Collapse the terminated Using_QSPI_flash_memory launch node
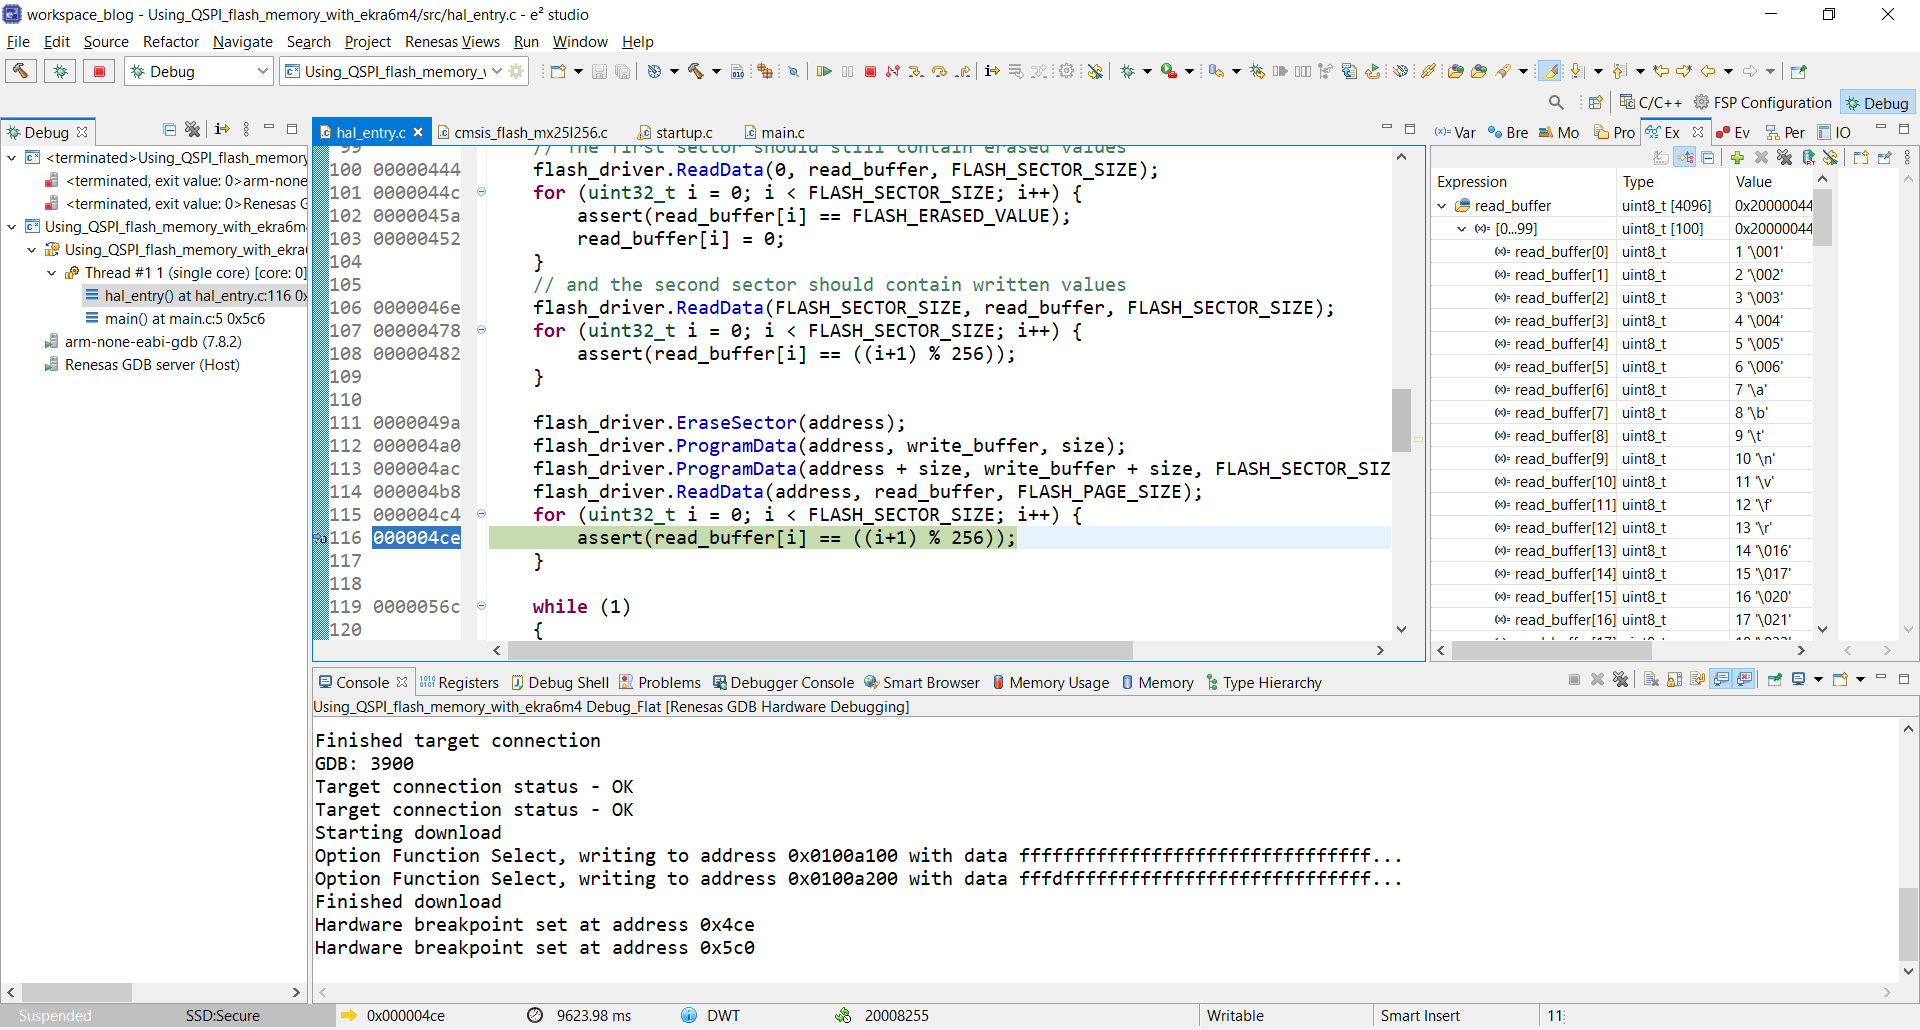Image resolution: width=1920 pixels, height=1030 pixels. [11, 158]
